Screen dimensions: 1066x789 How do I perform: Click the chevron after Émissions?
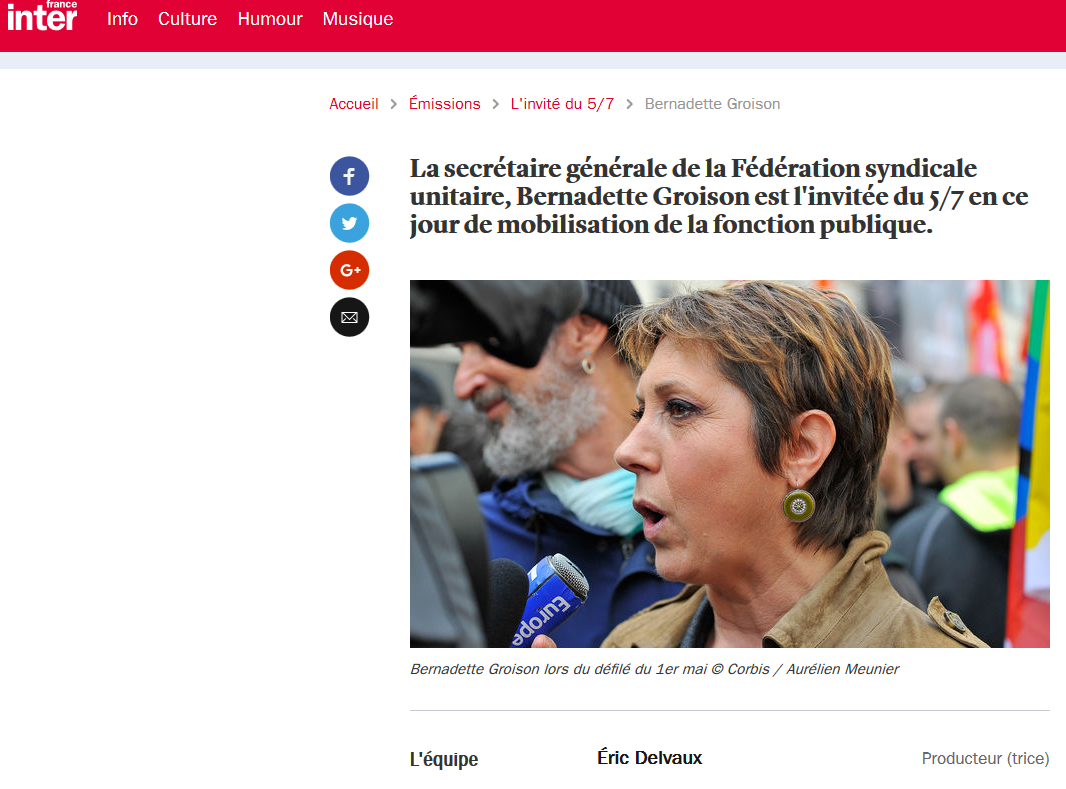(496, 104)
